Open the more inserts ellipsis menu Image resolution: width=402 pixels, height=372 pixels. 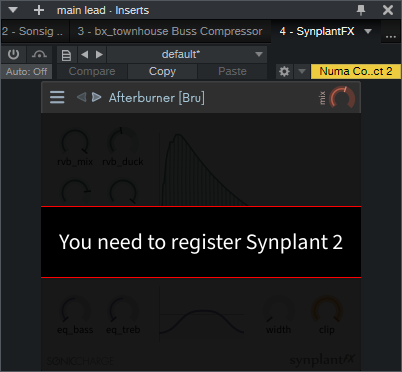[x=391, y=35]
